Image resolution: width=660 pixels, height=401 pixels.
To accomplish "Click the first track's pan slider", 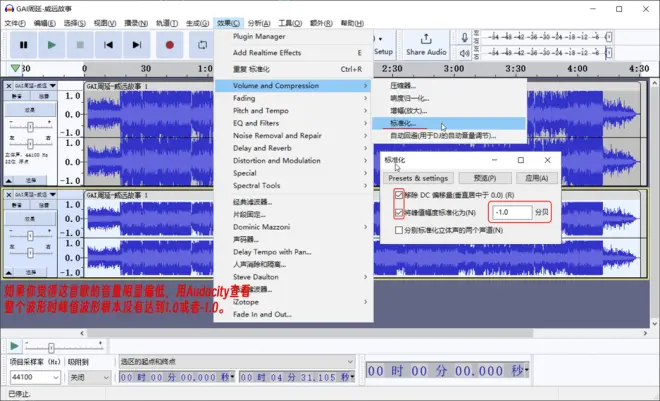I will click(30, 144).
